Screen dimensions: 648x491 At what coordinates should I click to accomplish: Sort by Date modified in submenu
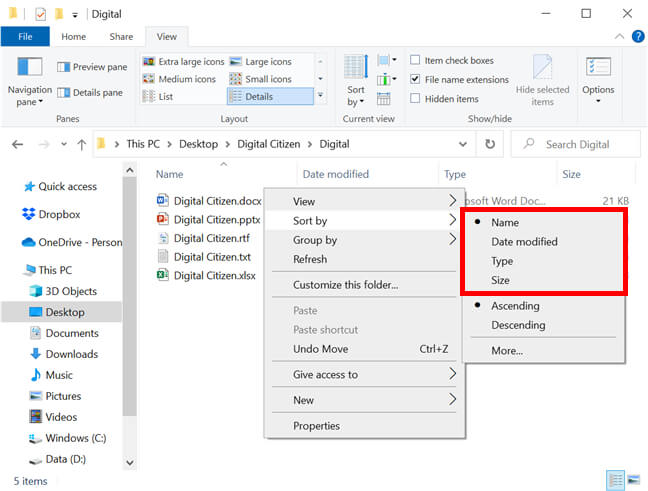(x=543, y=242)
